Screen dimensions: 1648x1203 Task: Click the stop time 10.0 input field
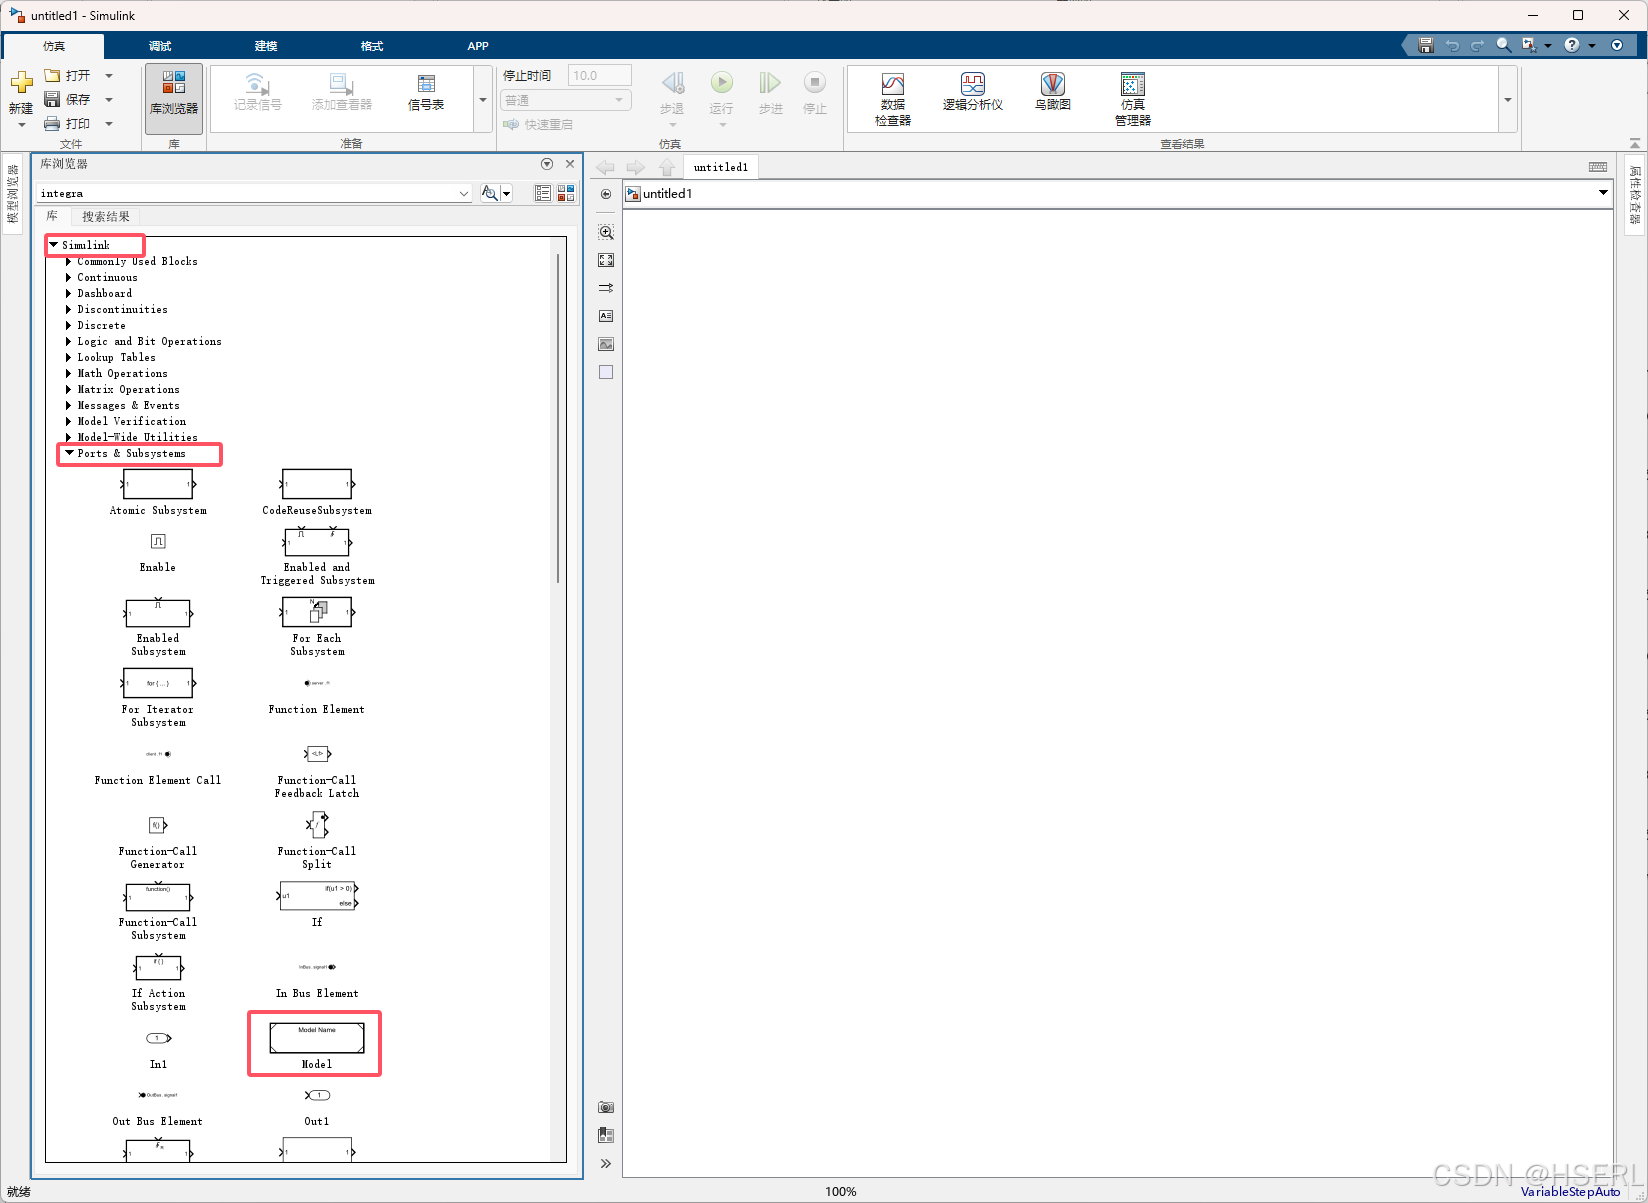point(600,76)
